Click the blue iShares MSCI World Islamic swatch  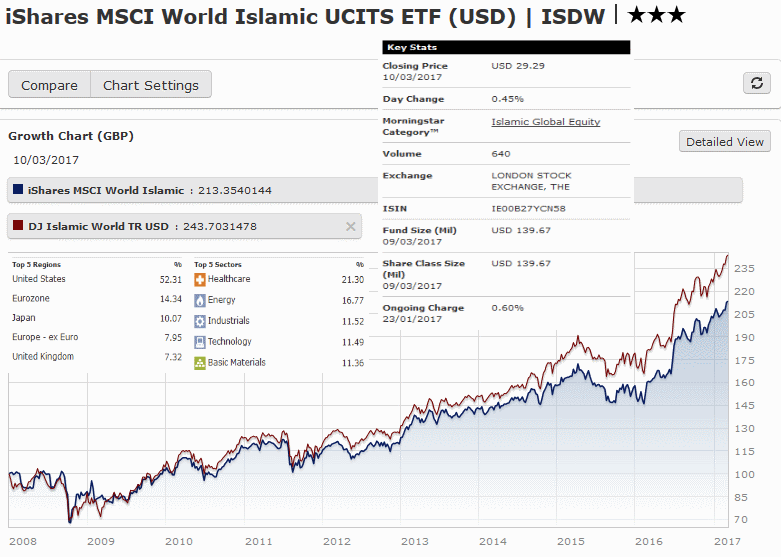(18, 189)
